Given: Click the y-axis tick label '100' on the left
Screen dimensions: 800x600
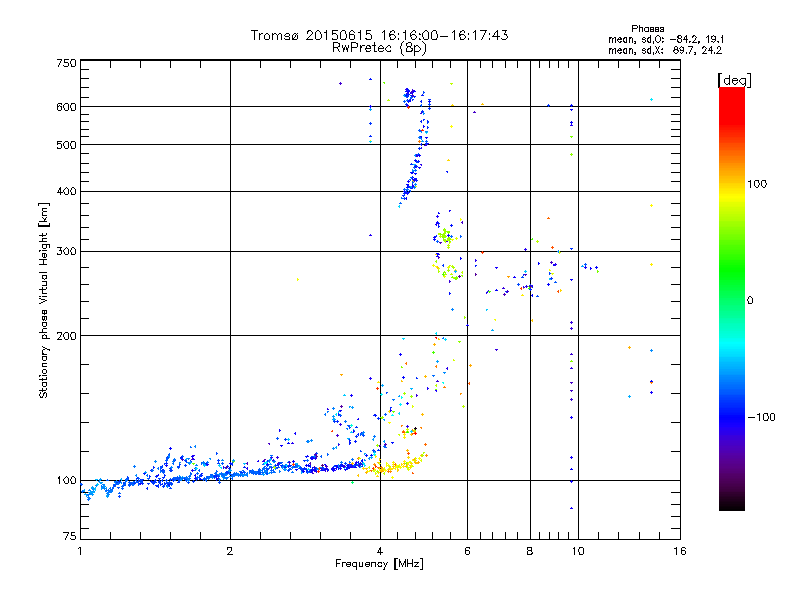Looking at the screenshot, I should 66,481.
